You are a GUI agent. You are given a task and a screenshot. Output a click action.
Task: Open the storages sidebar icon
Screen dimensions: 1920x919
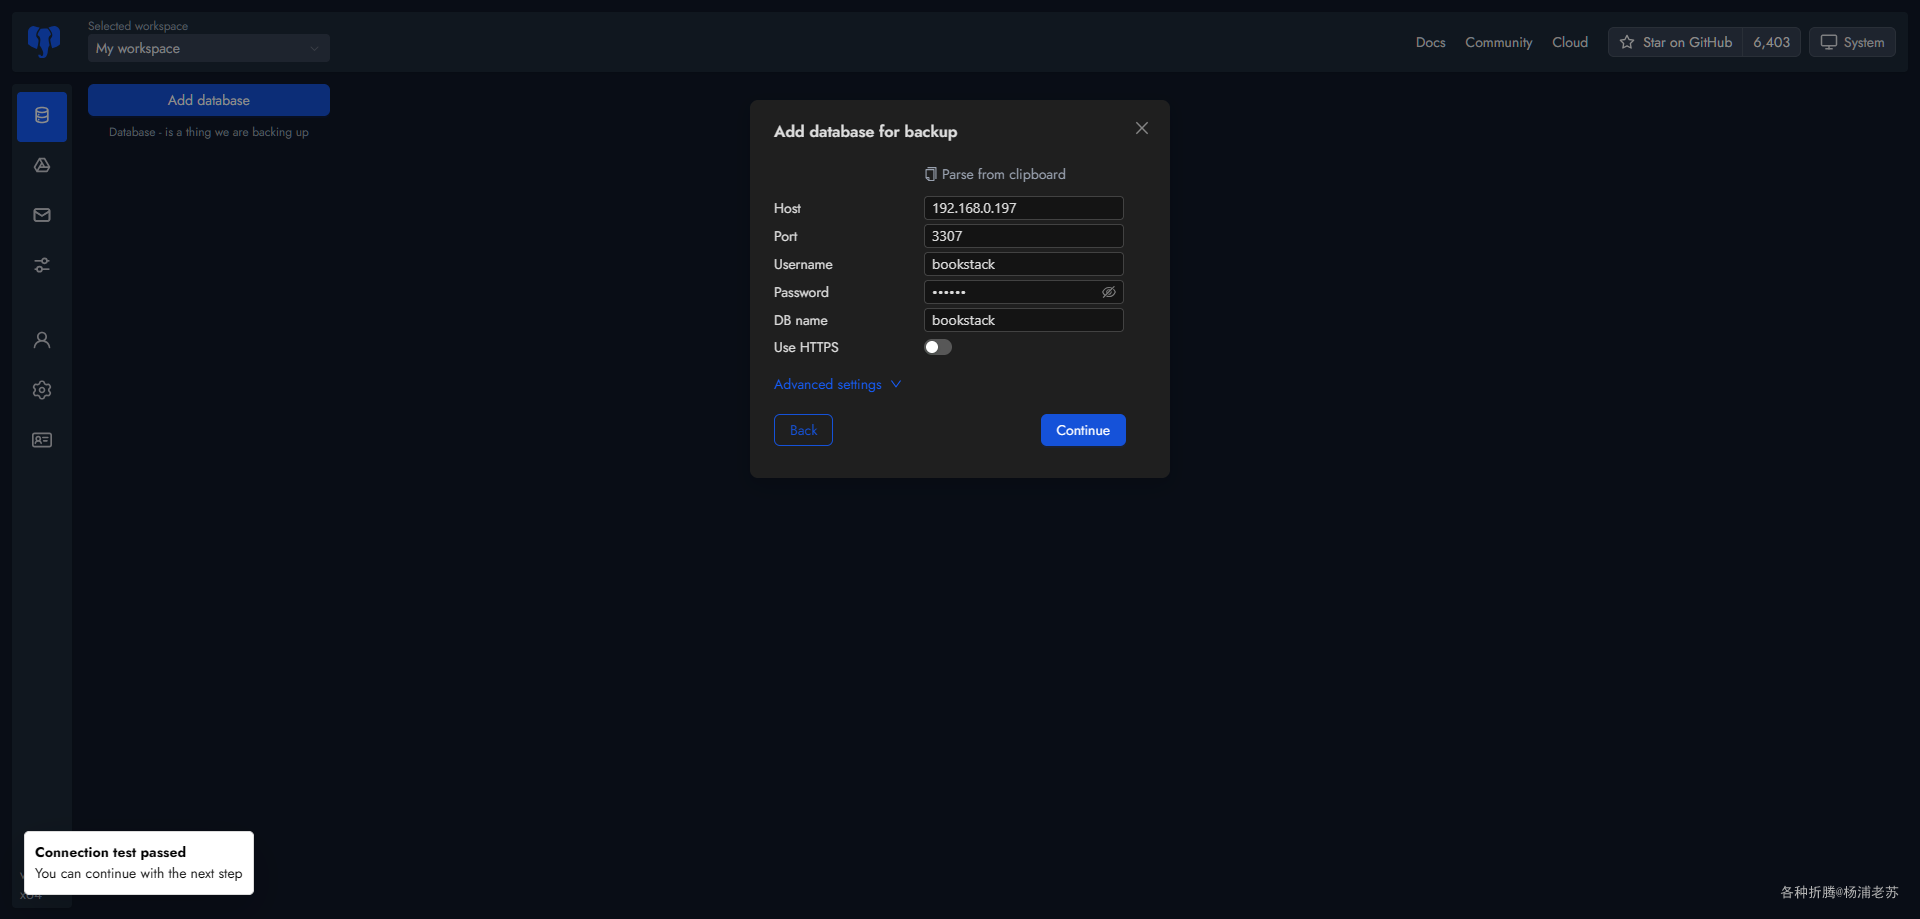coord(42,166)
